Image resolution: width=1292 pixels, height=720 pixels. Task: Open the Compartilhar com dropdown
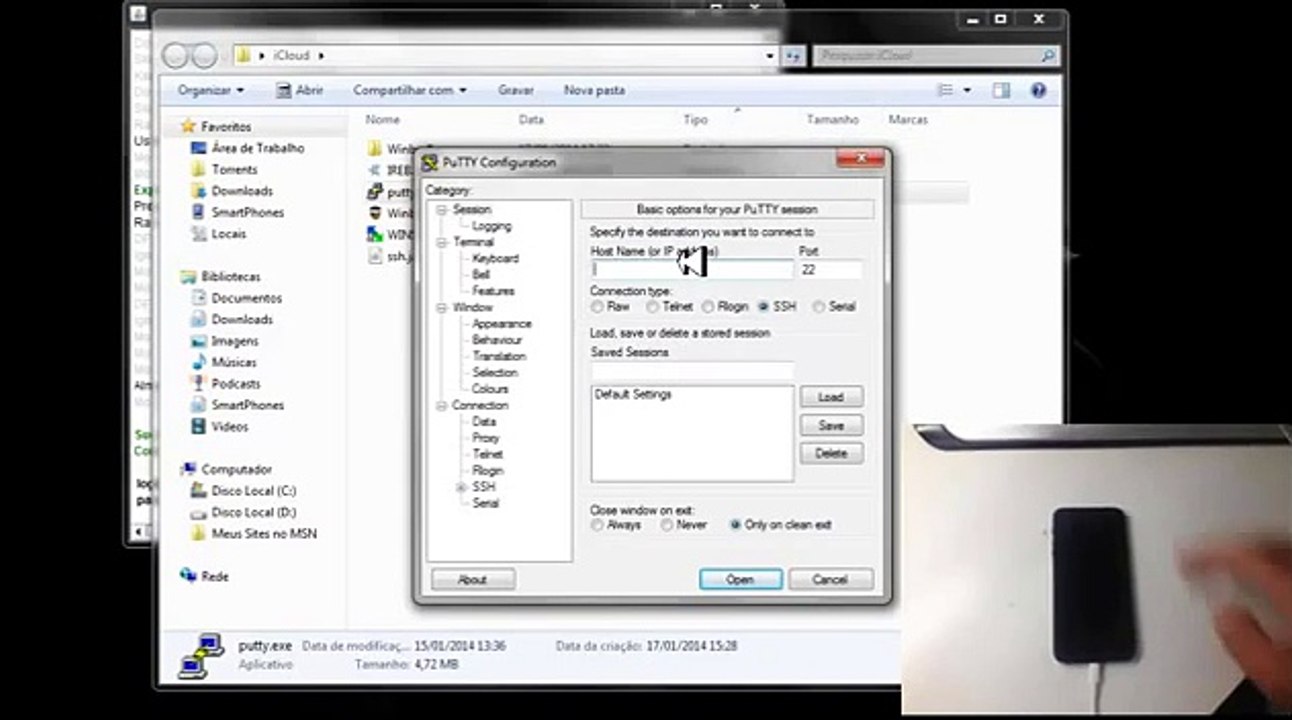pyautogui.click(x=409, y=90)
